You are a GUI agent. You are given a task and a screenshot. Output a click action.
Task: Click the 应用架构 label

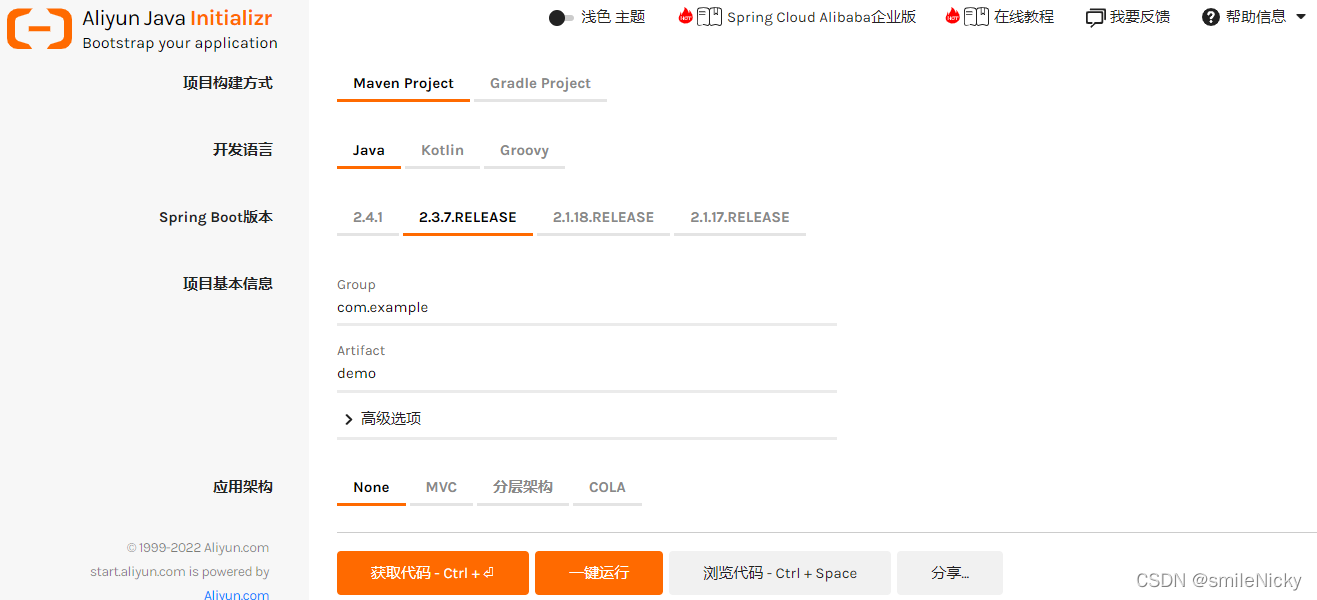(243, 487)
